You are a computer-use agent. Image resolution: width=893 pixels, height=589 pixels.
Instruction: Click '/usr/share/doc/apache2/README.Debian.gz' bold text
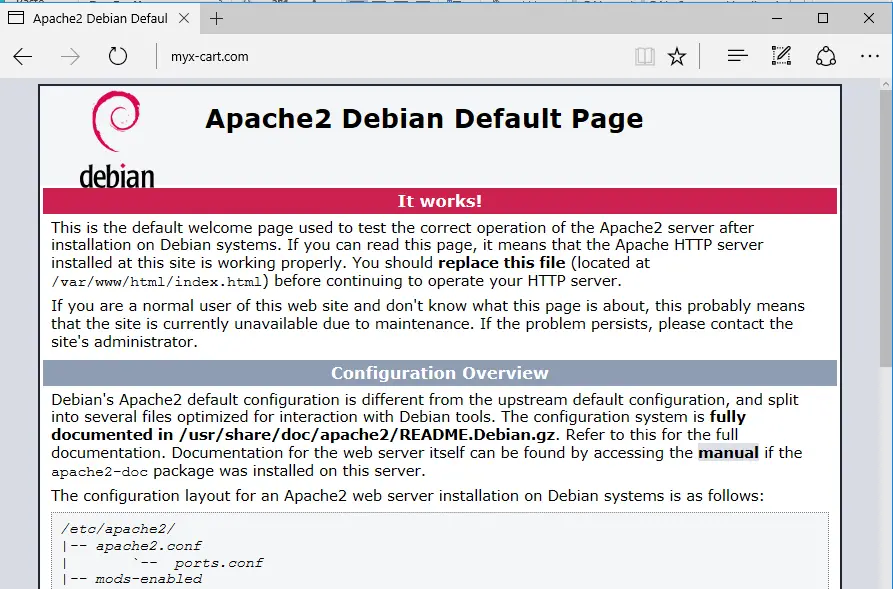pos(367,435)
